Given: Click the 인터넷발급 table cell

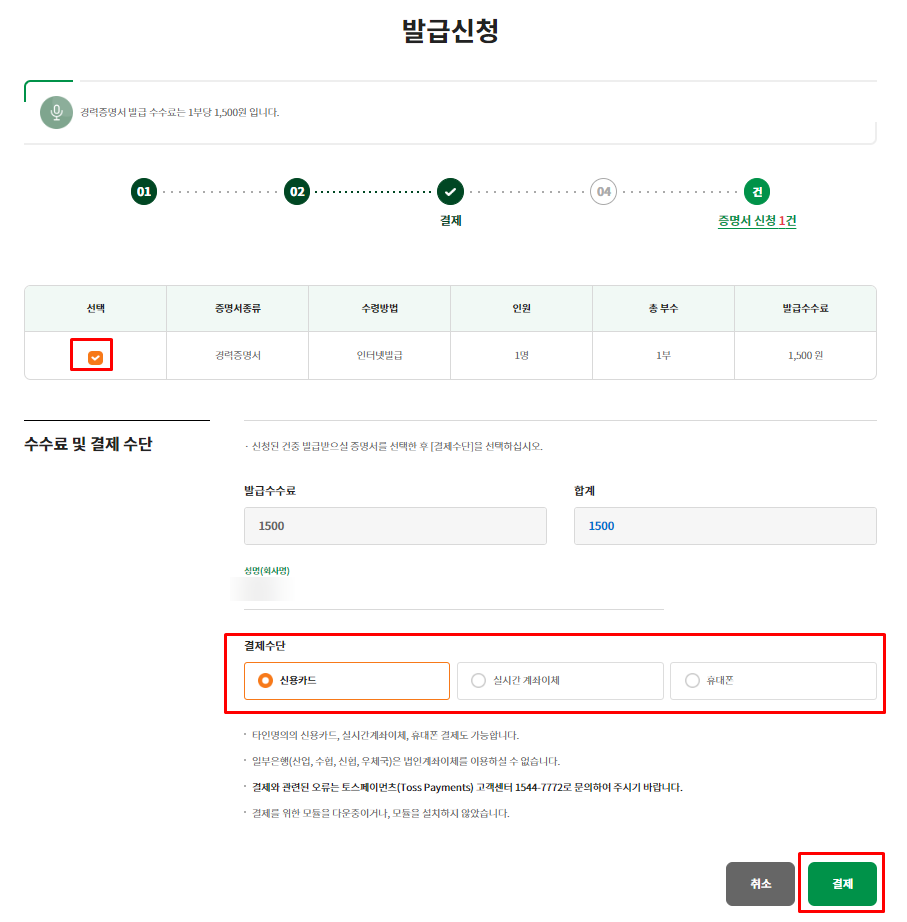Looking at the screenshot, I should point(379,356).
